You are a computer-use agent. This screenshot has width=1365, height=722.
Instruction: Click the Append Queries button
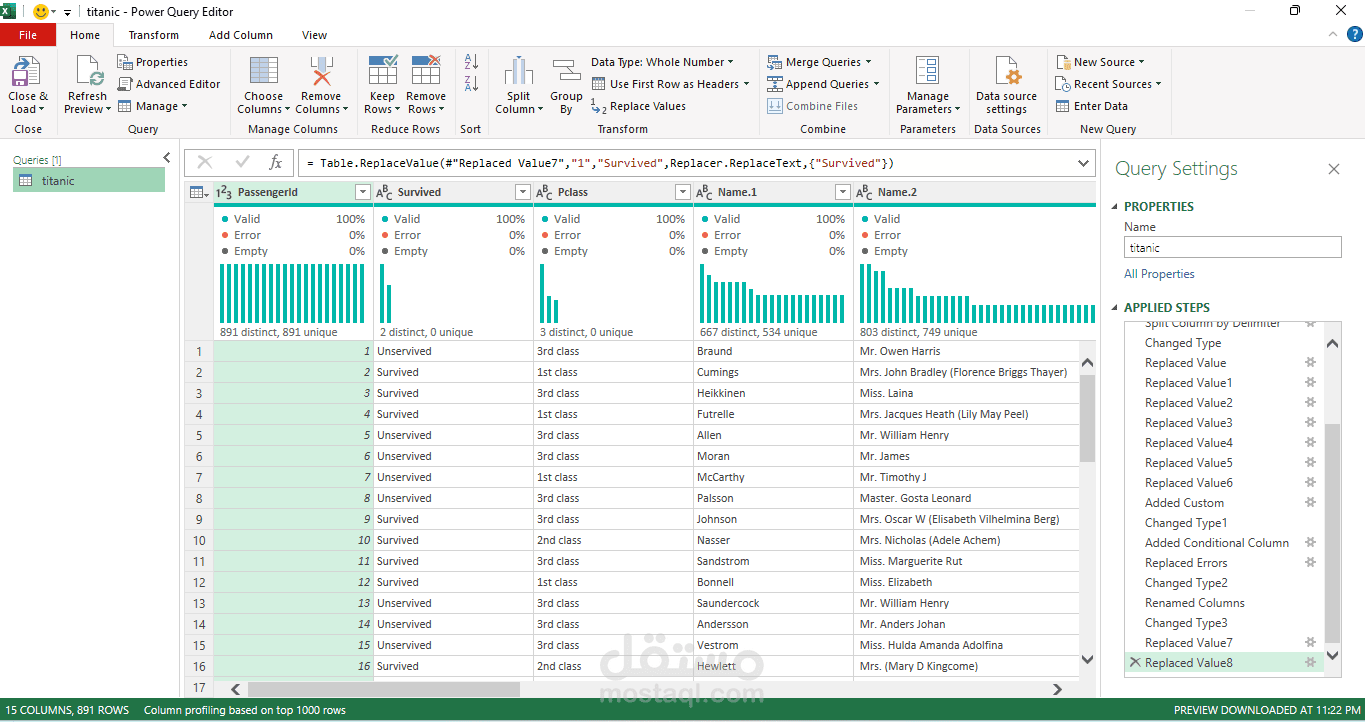pos(823,84)
